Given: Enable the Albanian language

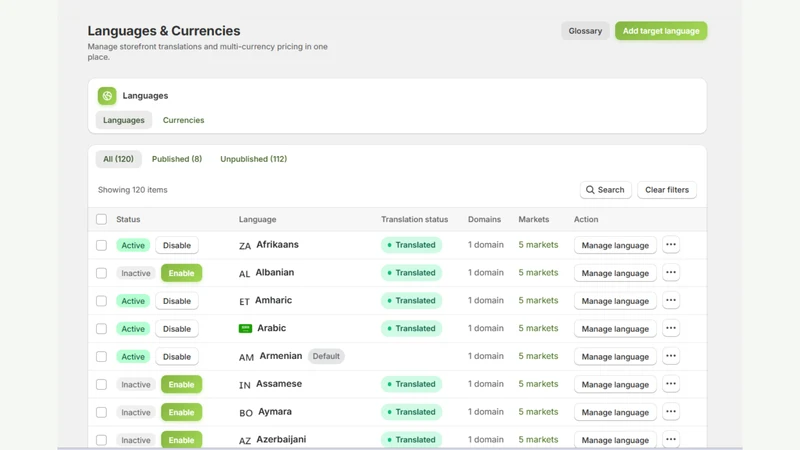Looking at the screenshot, I should 181,273.
